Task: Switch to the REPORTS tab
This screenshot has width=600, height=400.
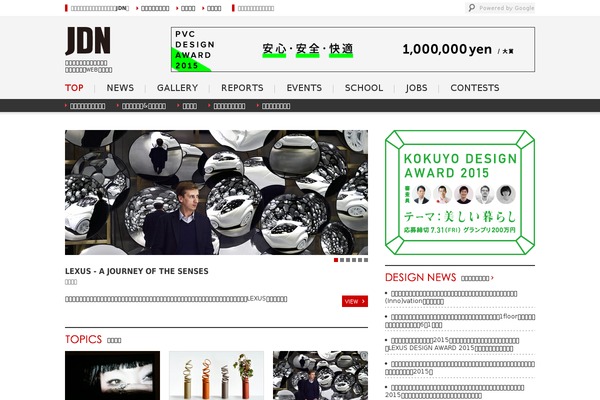Action: coord(242,88)
